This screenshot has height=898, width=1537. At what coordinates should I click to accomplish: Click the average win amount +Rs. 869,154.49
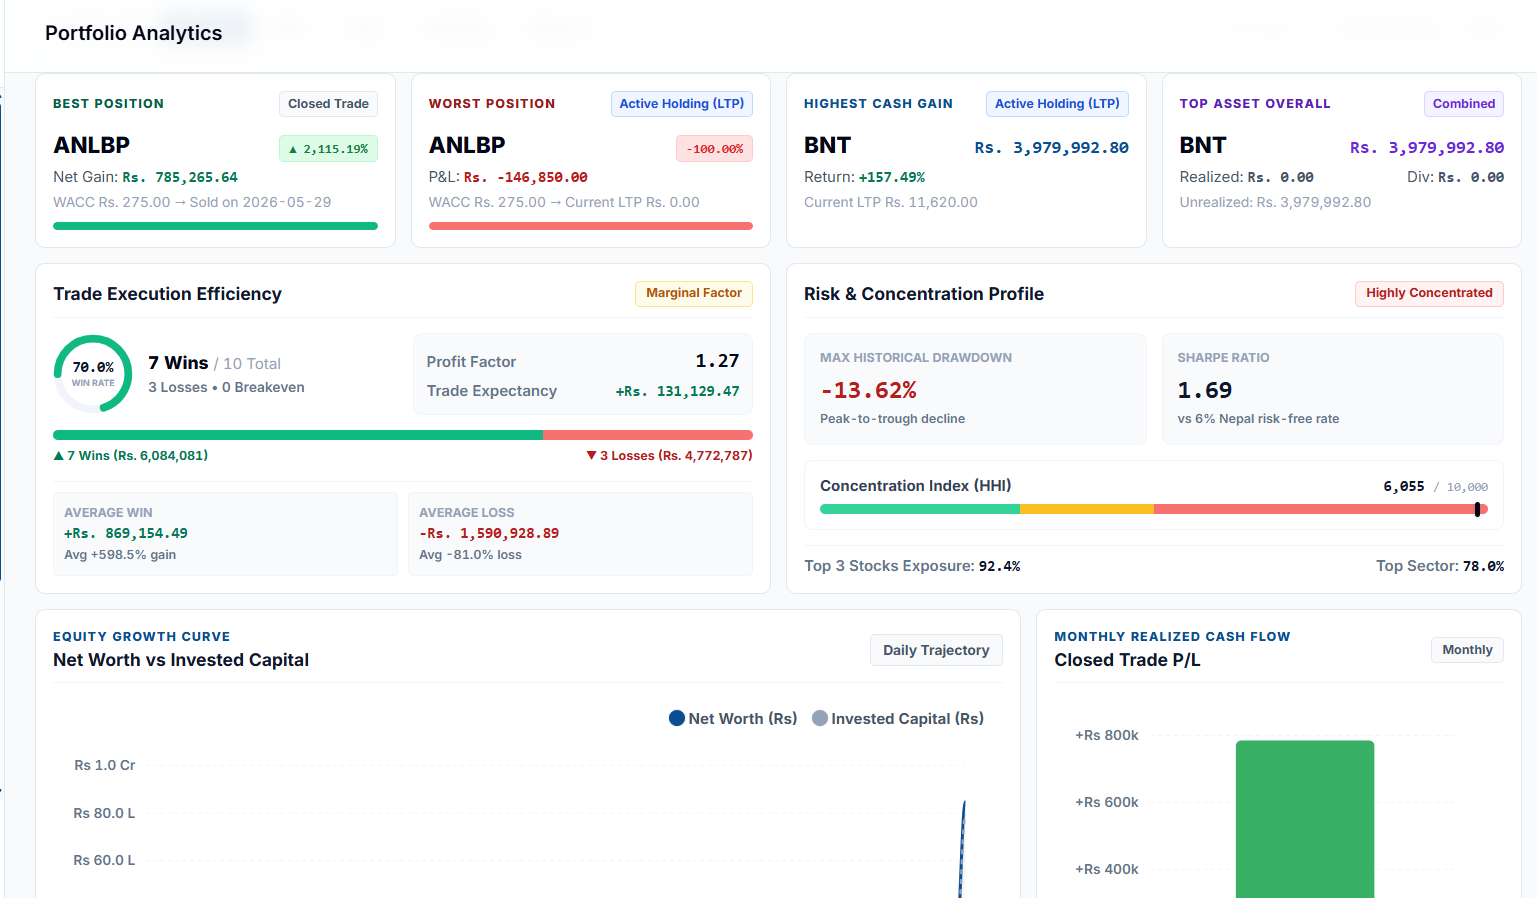tap(126, 533)
